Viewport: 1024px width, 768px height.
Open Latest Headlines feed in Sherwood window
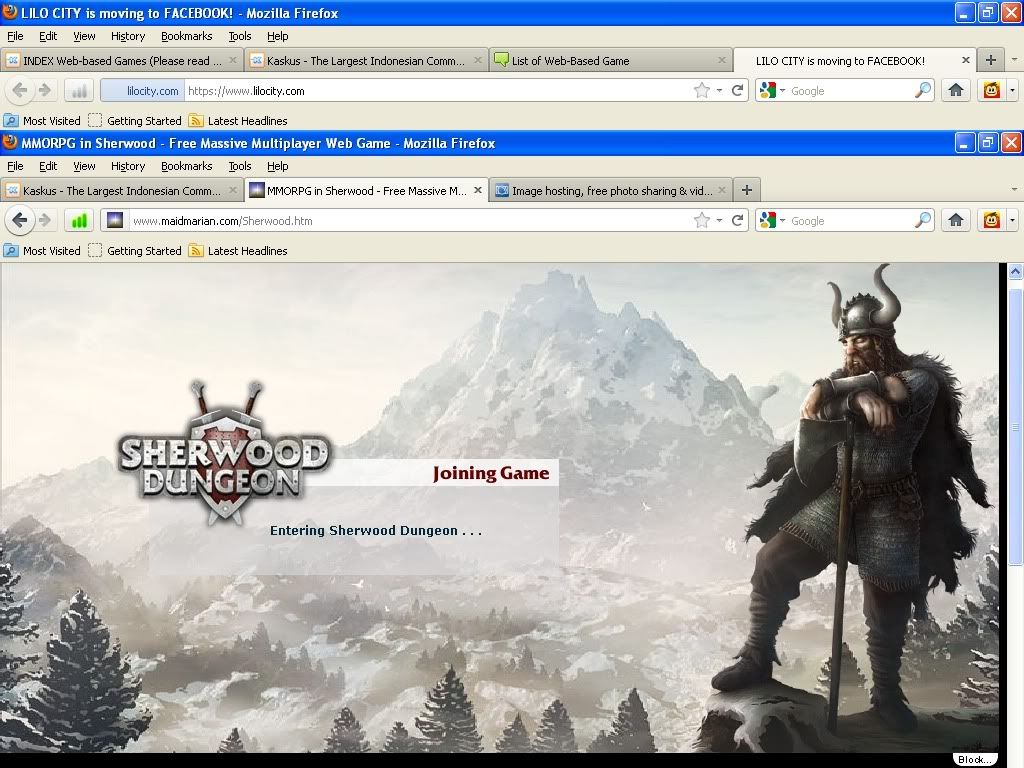click(238, 251)
